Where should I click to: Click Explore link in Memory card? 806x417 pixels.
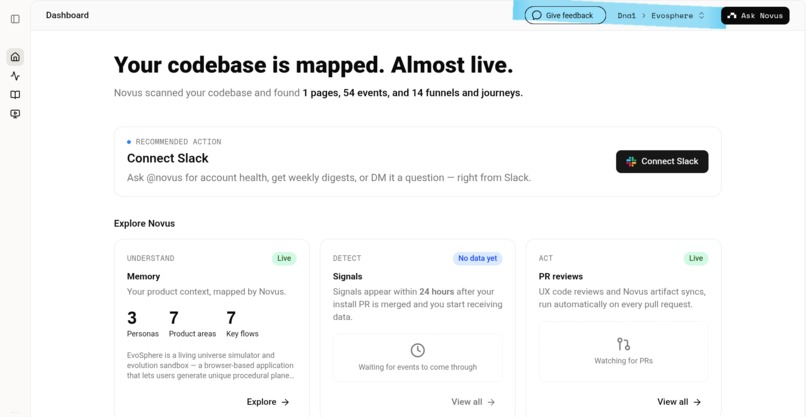[268, 402]
